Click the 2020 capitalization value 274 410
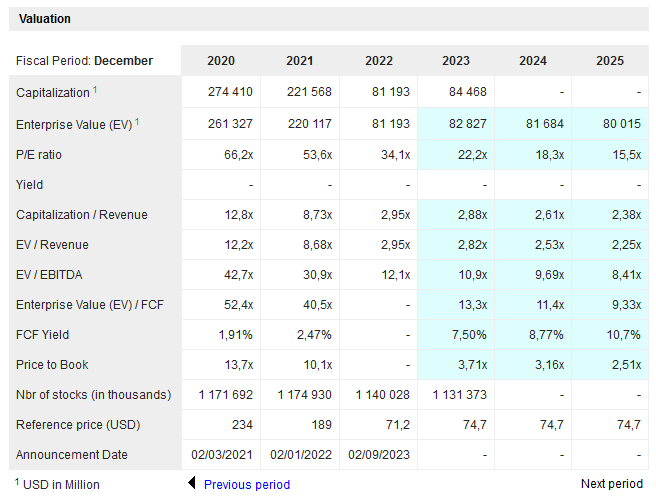The image size is (656, 500). (x=230, y=93)
